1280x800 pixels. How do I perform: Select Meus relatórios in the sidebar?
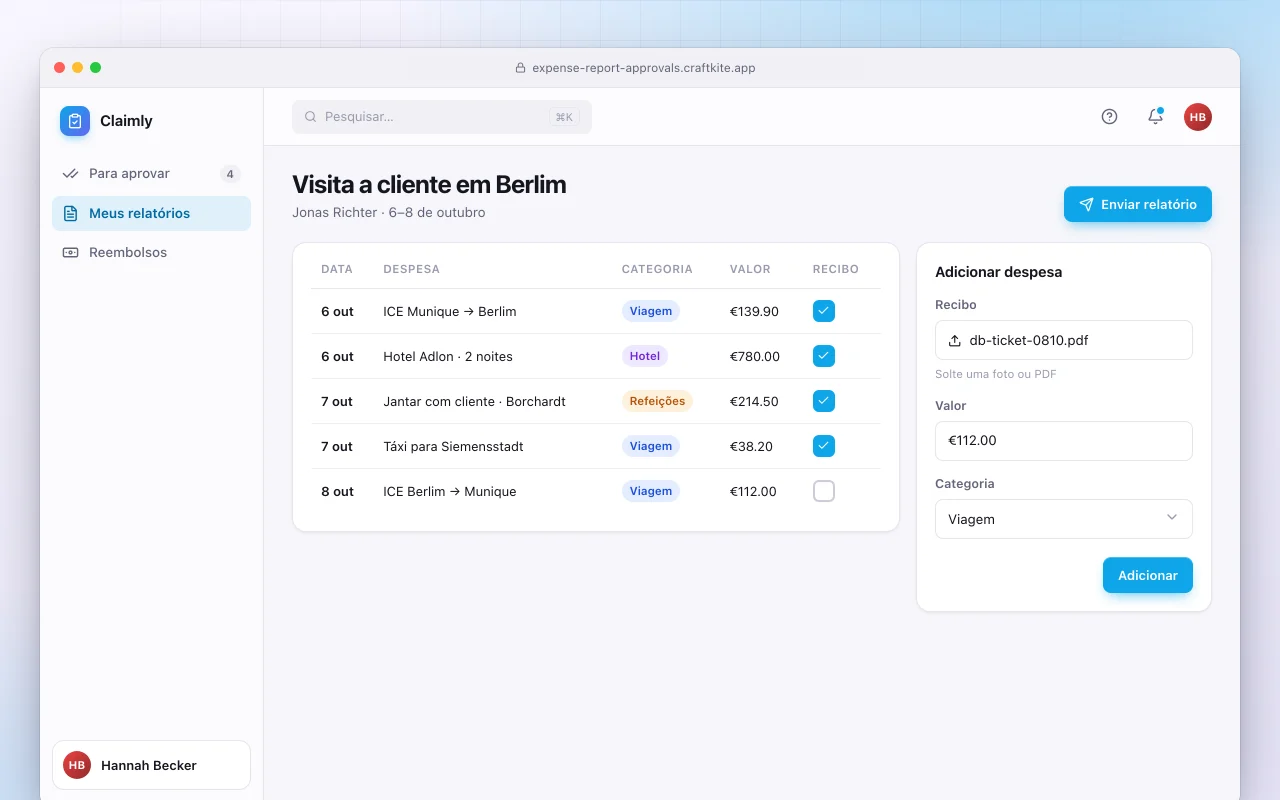[151, 213]
